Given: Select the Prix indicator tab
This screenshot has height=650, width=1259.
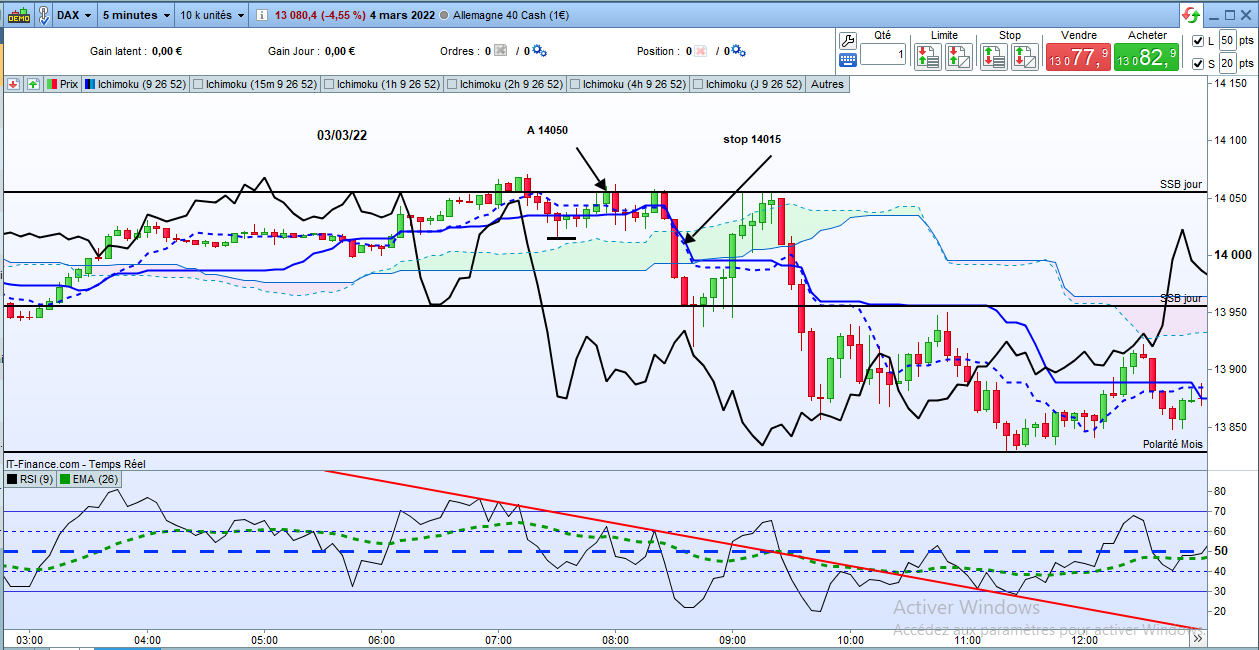Looking at the screenshot, I should pyautogui.click(x=62, y=85).
